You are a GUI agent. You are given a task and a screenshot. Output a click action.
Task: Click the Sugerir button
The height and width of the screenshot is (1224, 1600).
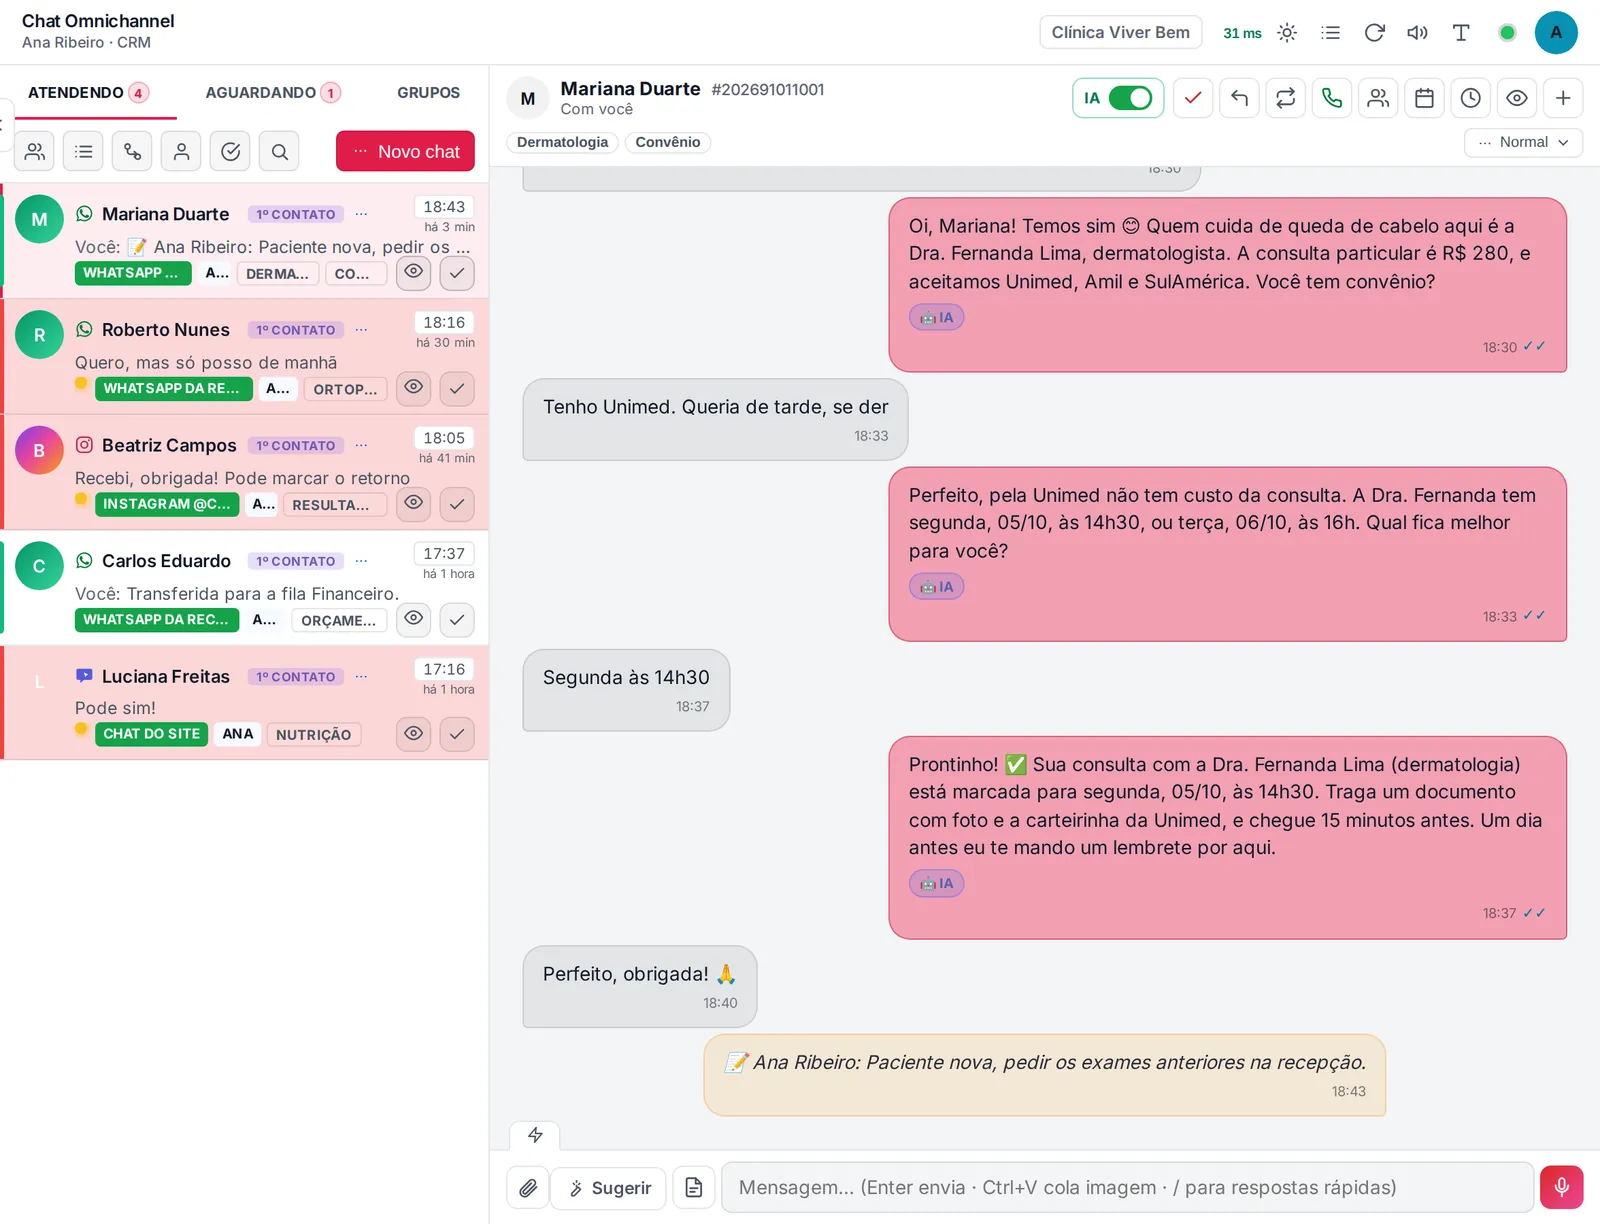[609, 1188]
